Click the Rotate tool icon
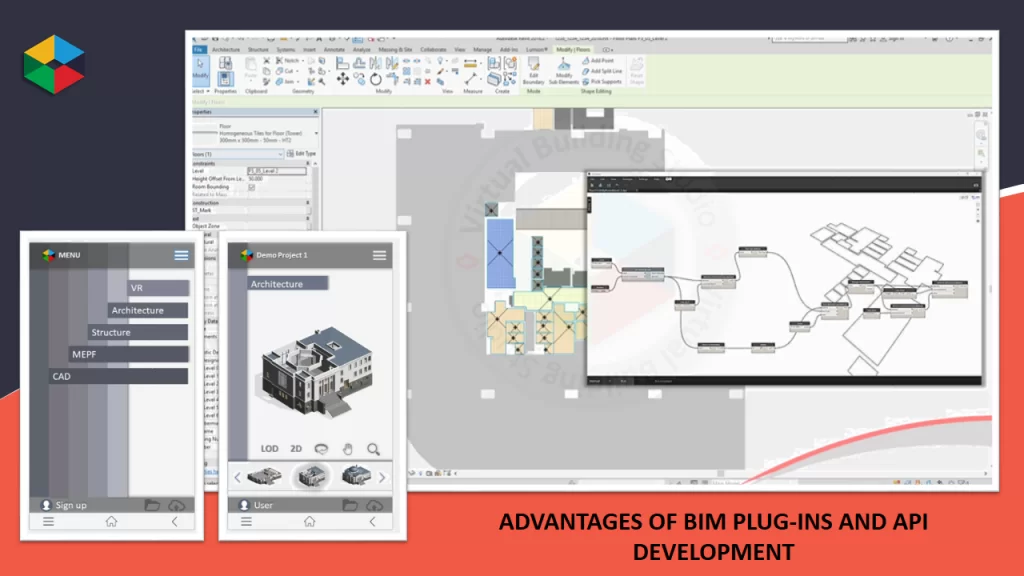The image size is (1024, 576). (x=375, y=78)
